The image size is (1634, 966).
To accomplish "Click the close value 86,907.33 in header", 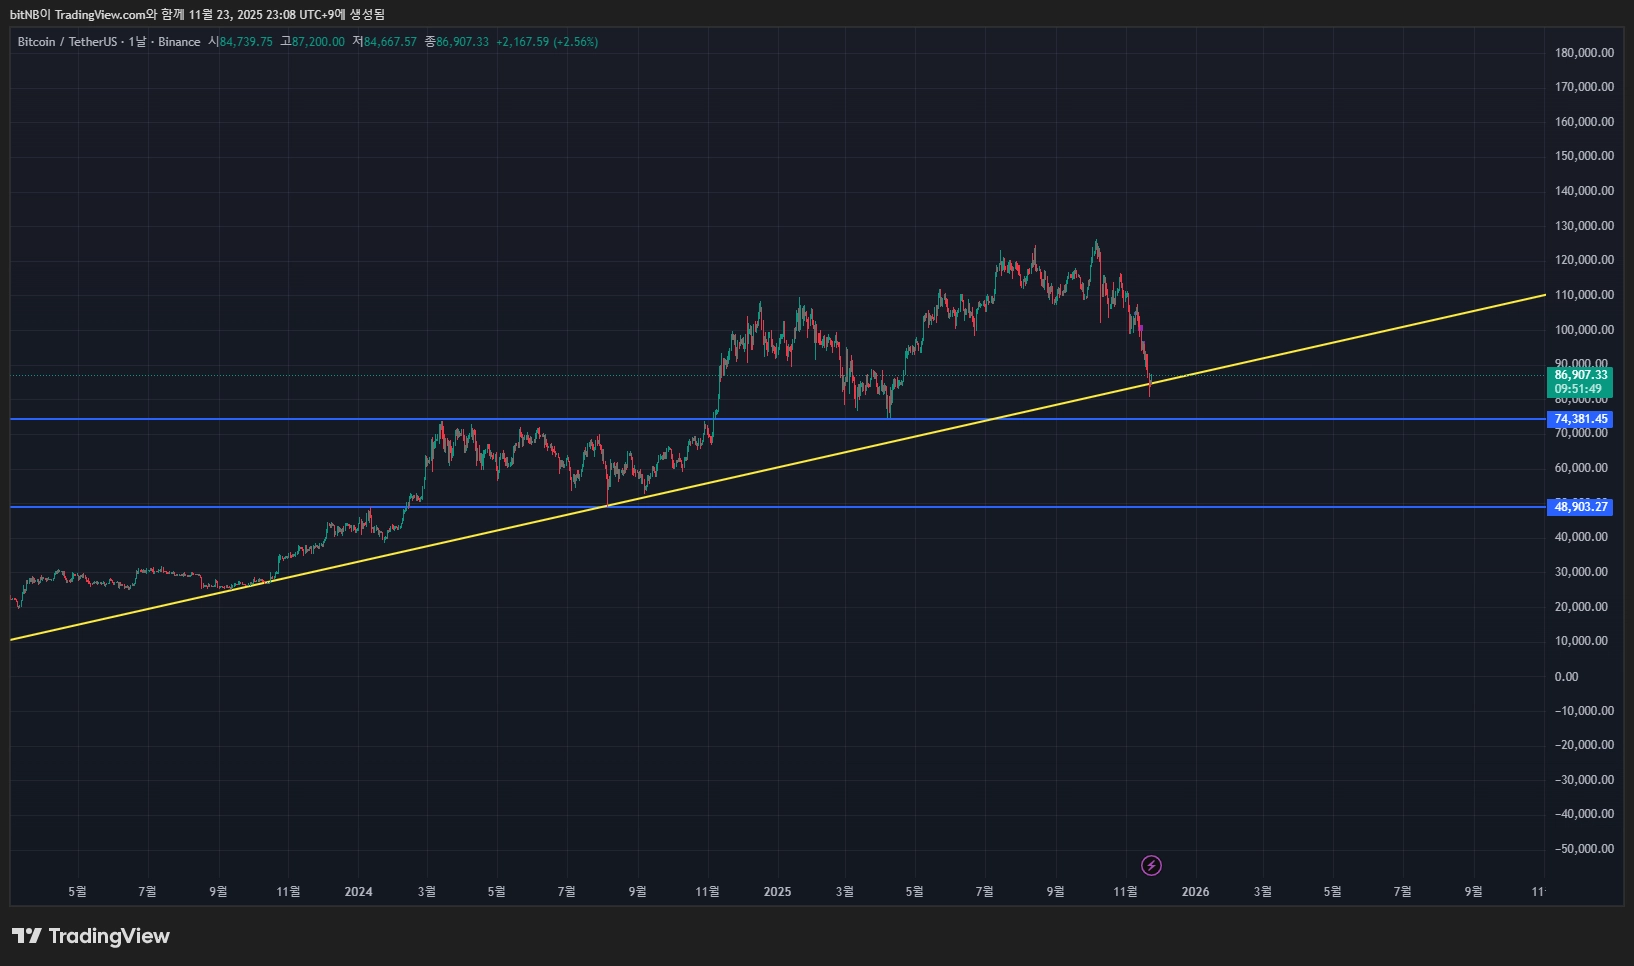I will 463,42.
